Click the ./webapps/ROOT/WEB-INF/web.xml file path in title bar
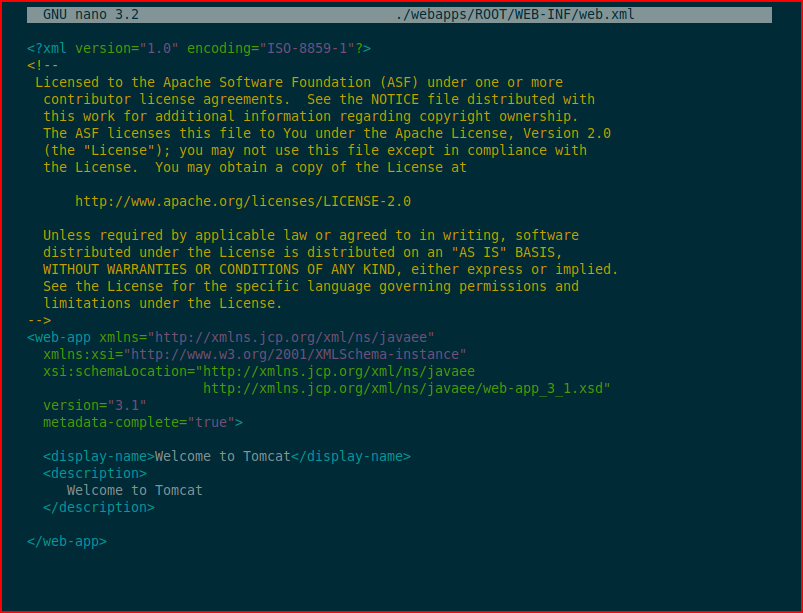 click(x=515, y=14)
